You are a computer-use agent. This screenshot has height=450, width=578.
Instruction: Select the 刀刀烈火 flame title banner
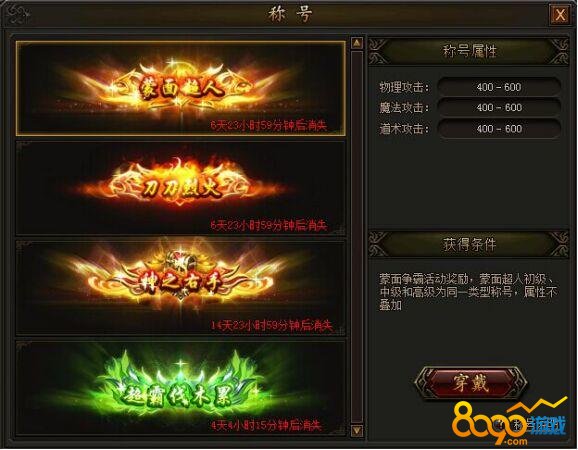coord(181,187)
